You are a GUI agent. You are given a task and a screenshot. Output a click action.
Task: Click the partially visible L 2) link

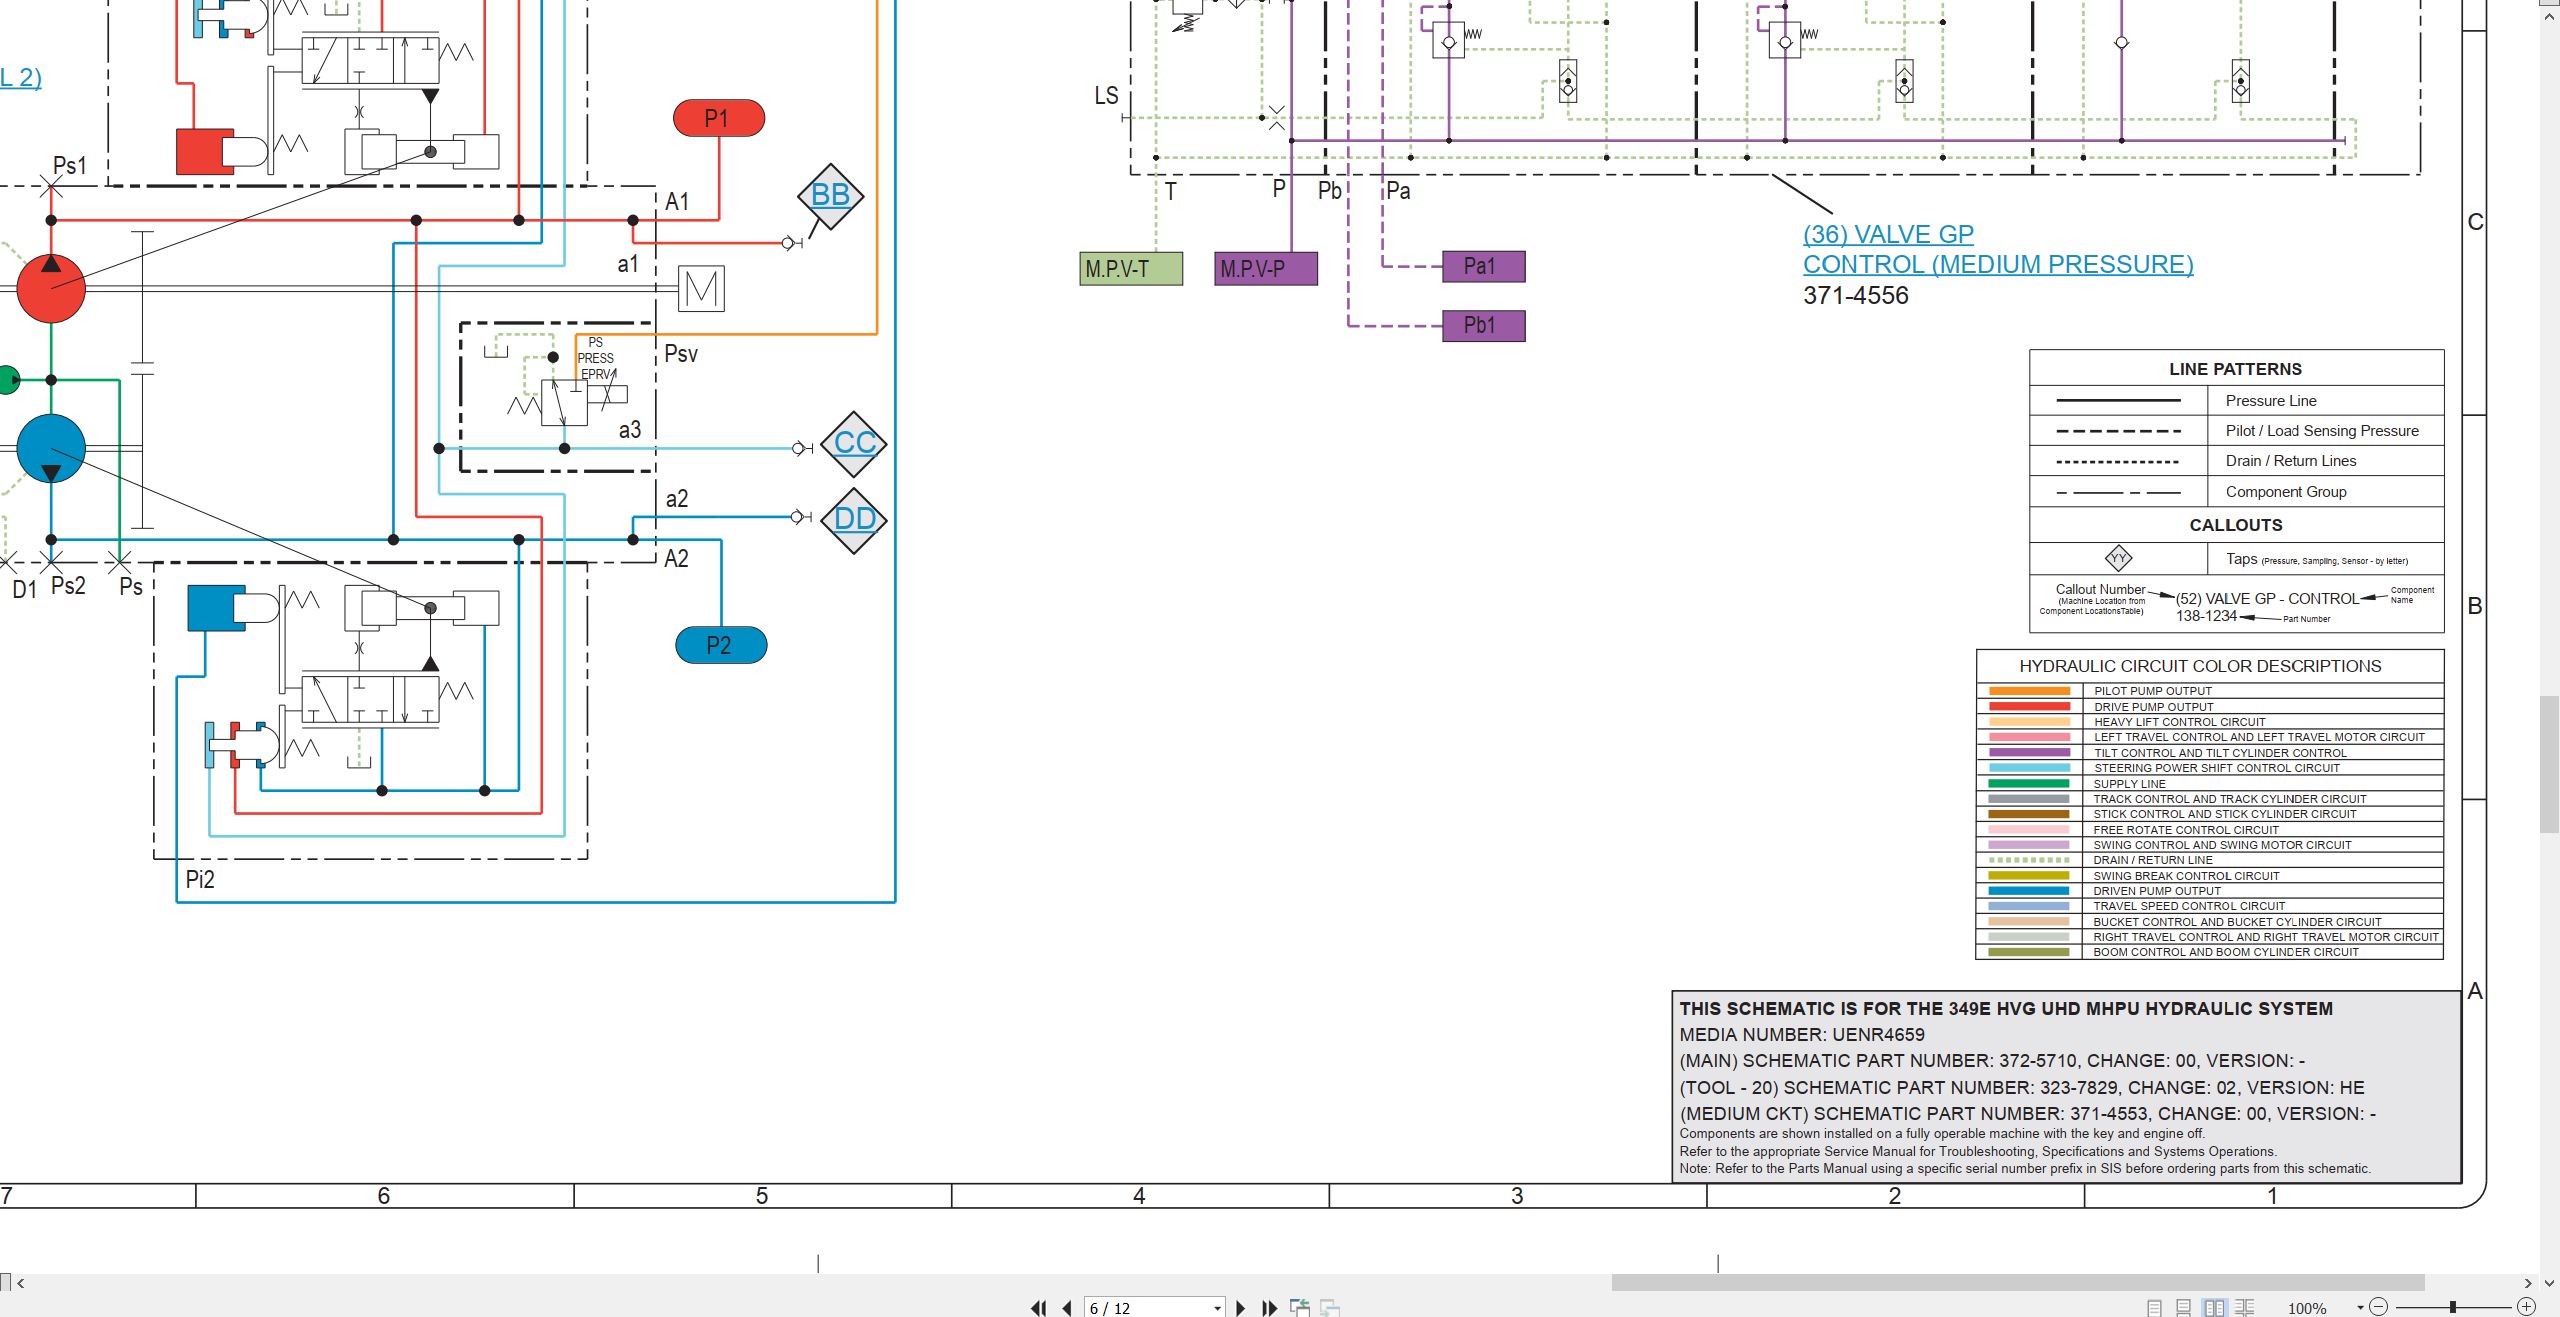point(20,78)
